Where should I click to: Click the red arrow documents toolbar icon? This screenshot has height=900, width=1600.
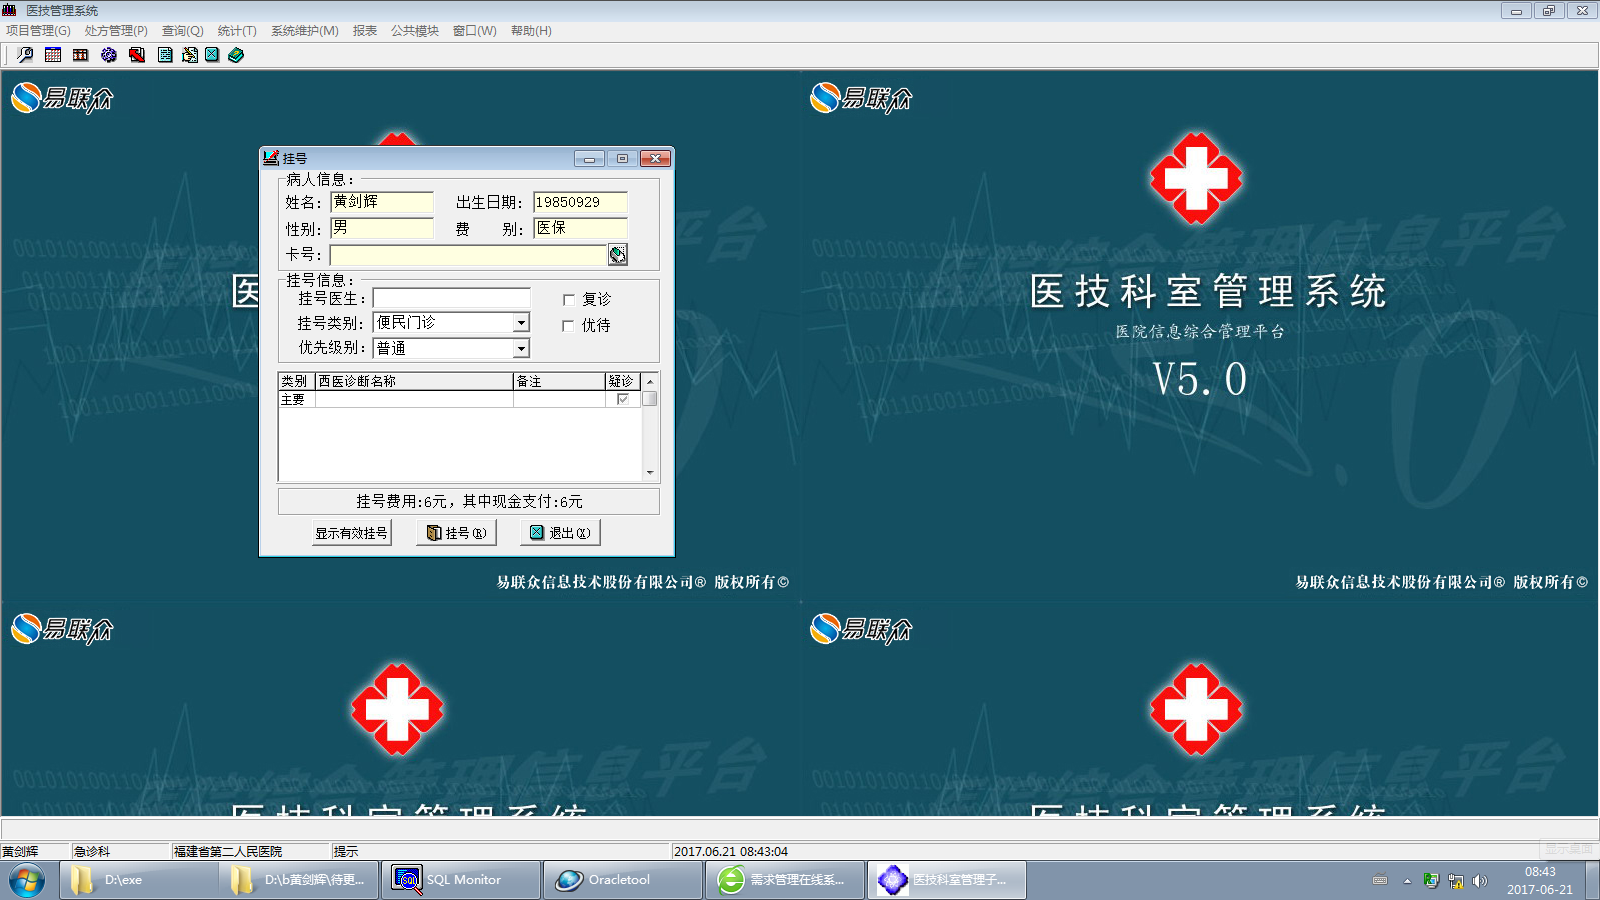(137, 55)
